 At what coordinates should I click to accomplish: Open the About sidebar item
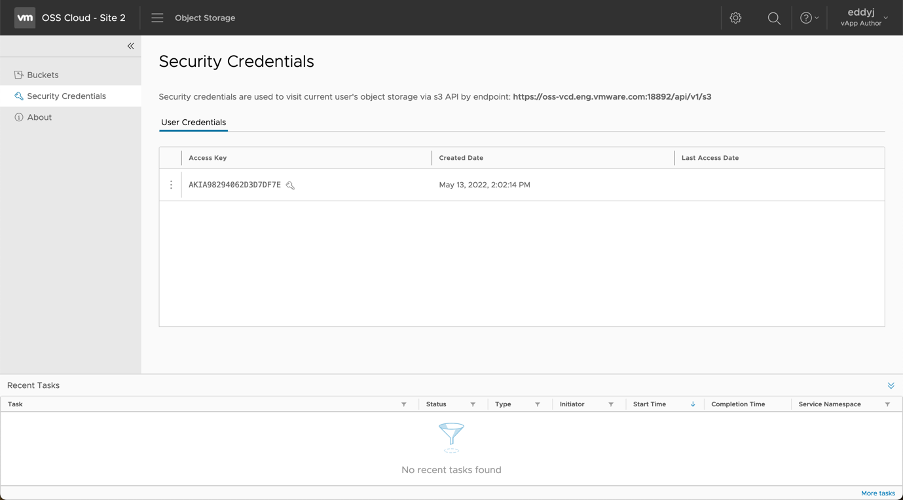(x=39, y=117)
